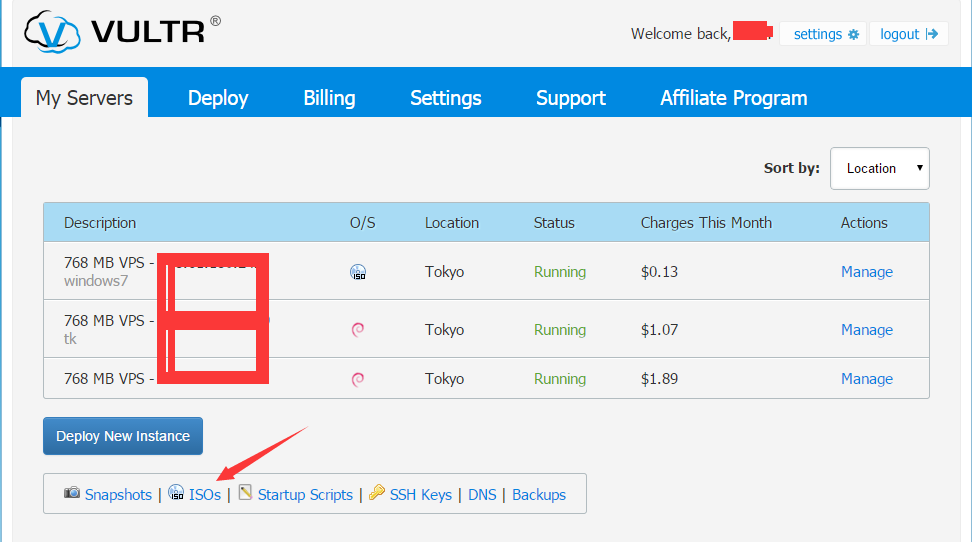Viewport: 972px width, 542px height.
Task: Manage the windows7 server
Action: (866, 272)
